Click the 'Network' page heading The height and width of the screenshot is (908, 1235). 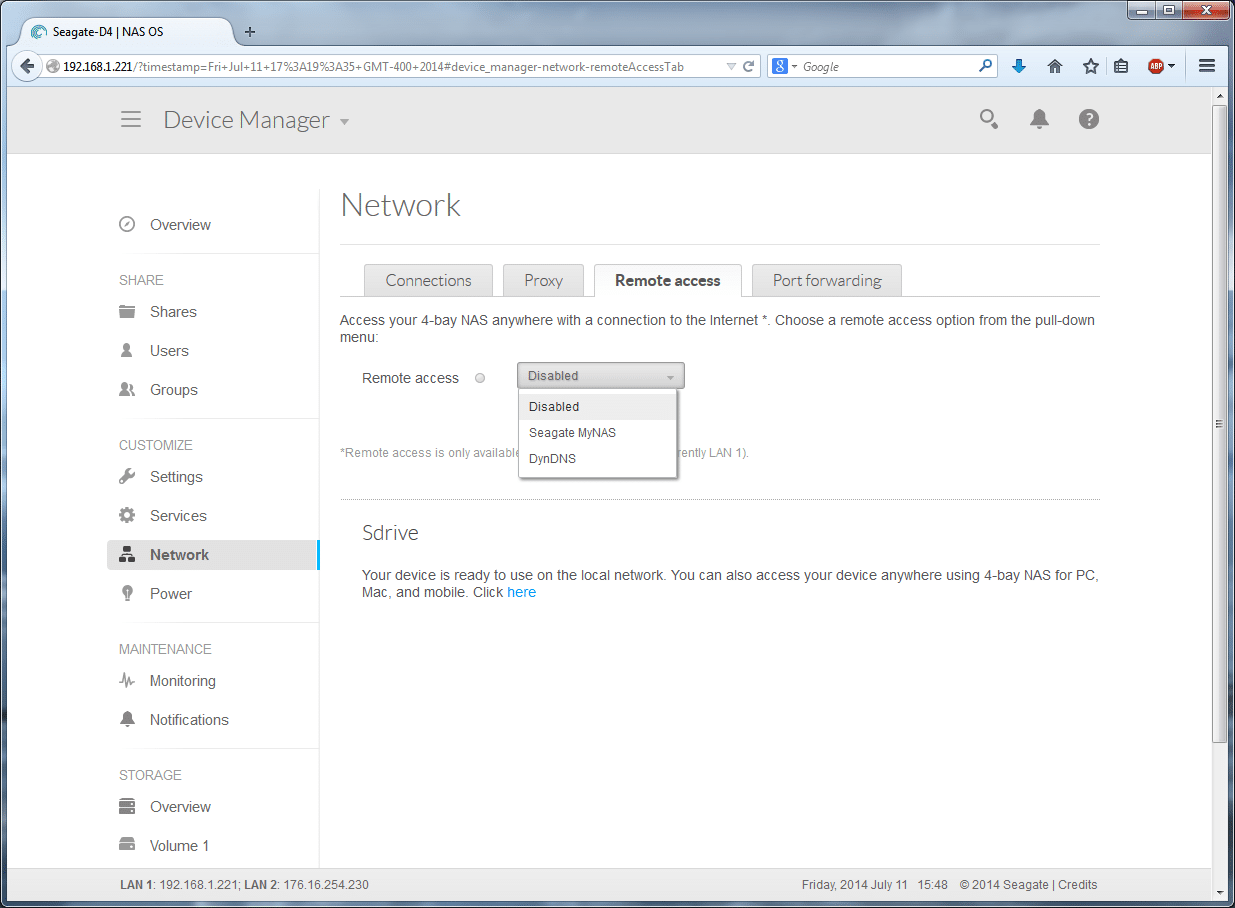[x=401, y=205]
